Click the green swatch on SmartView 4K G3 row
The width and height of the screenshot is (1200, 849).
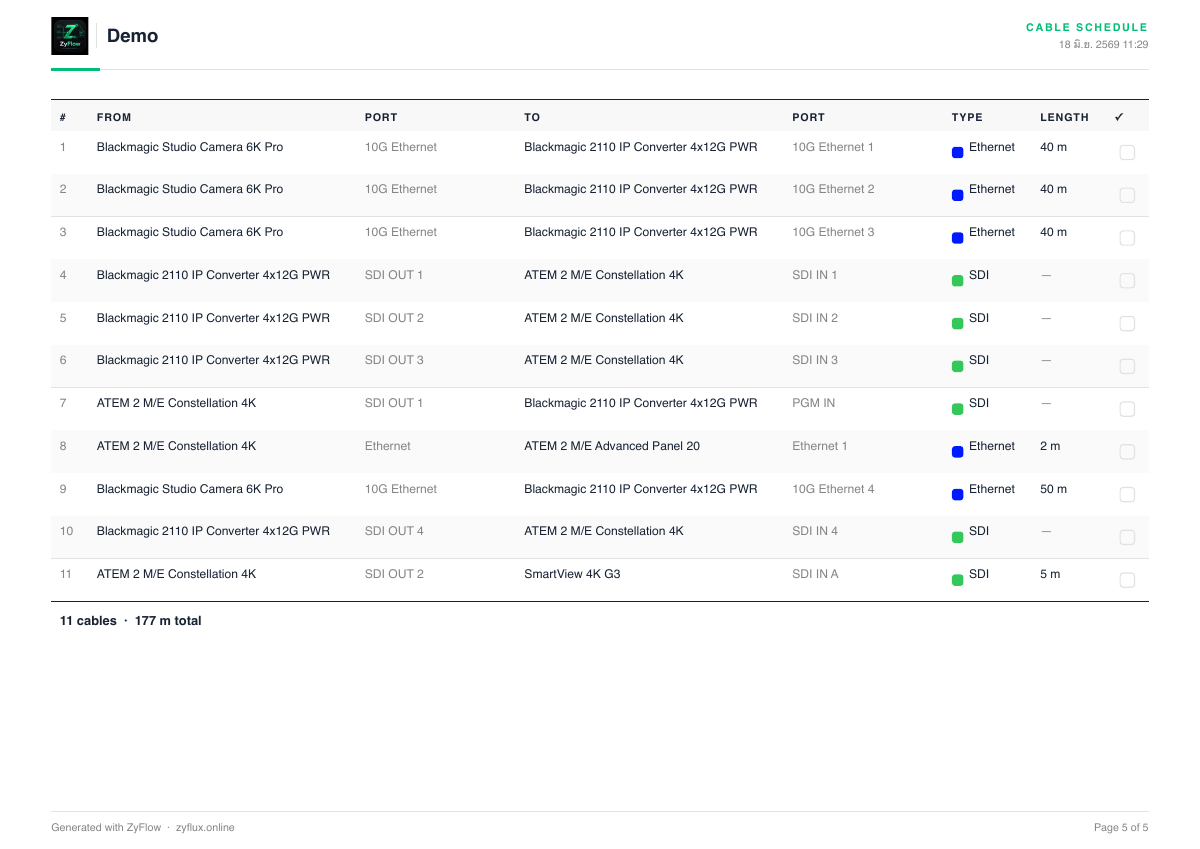click(958, 580)
